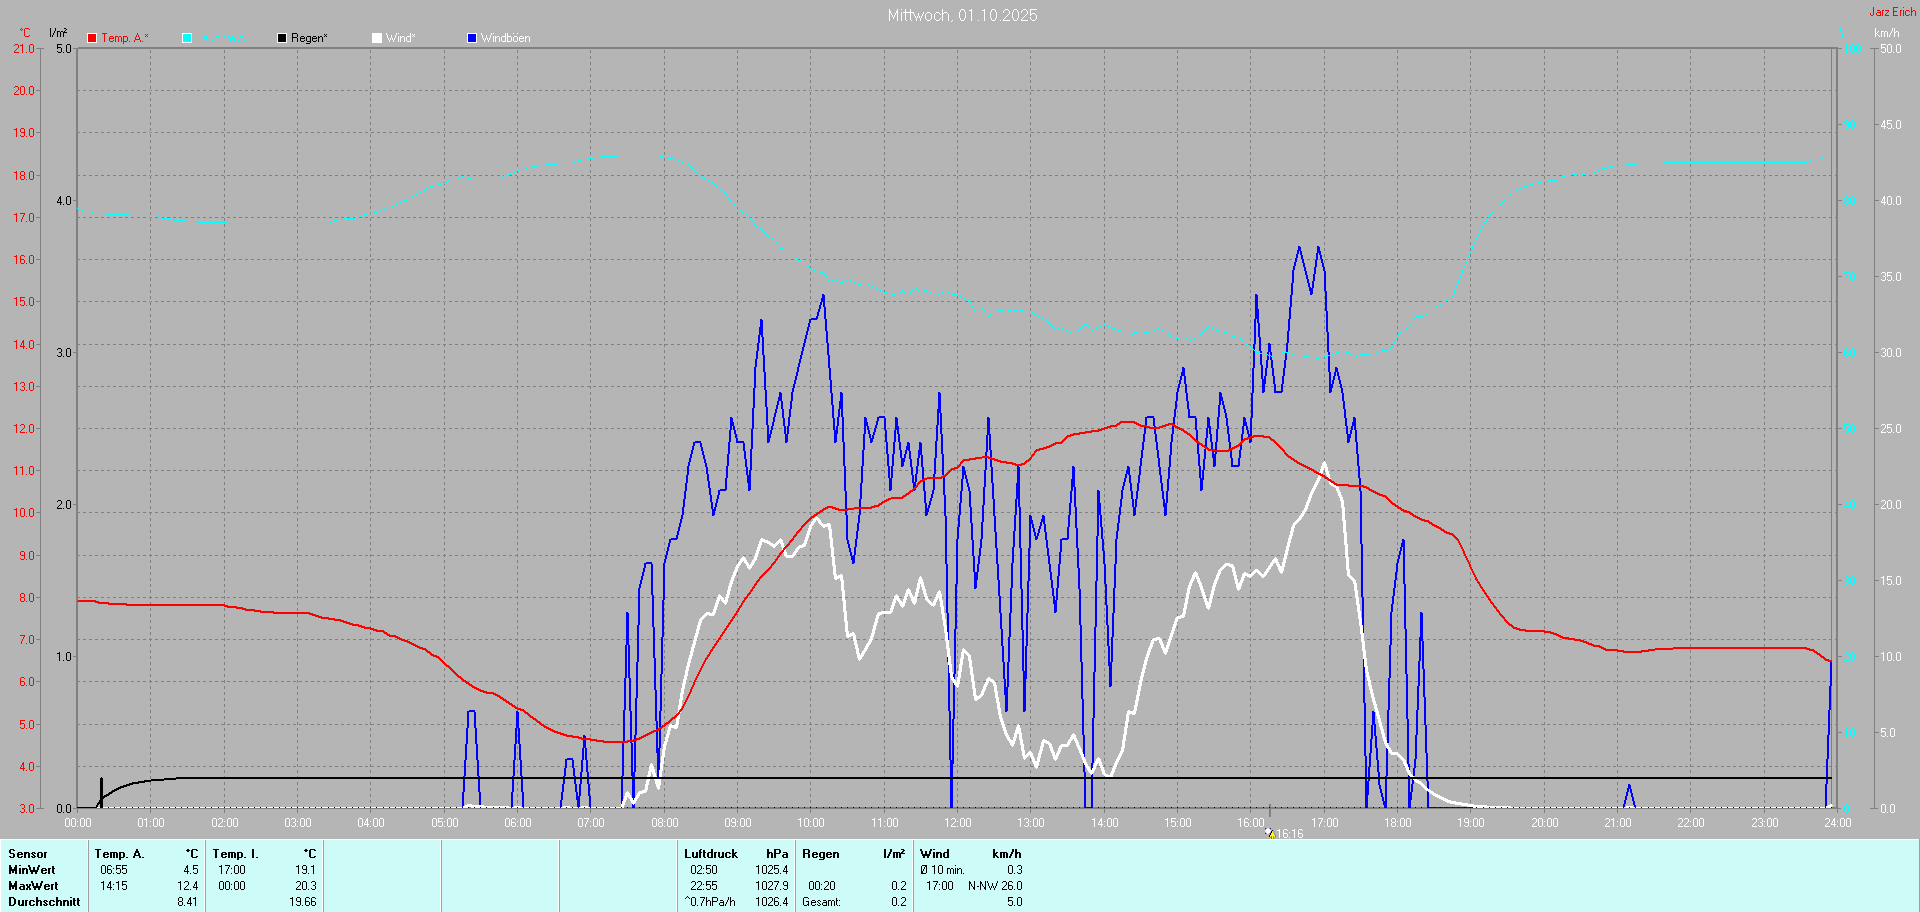1920x912 pixels.
Task: Click the 'Wind' column header in the table
Action: 935,854
